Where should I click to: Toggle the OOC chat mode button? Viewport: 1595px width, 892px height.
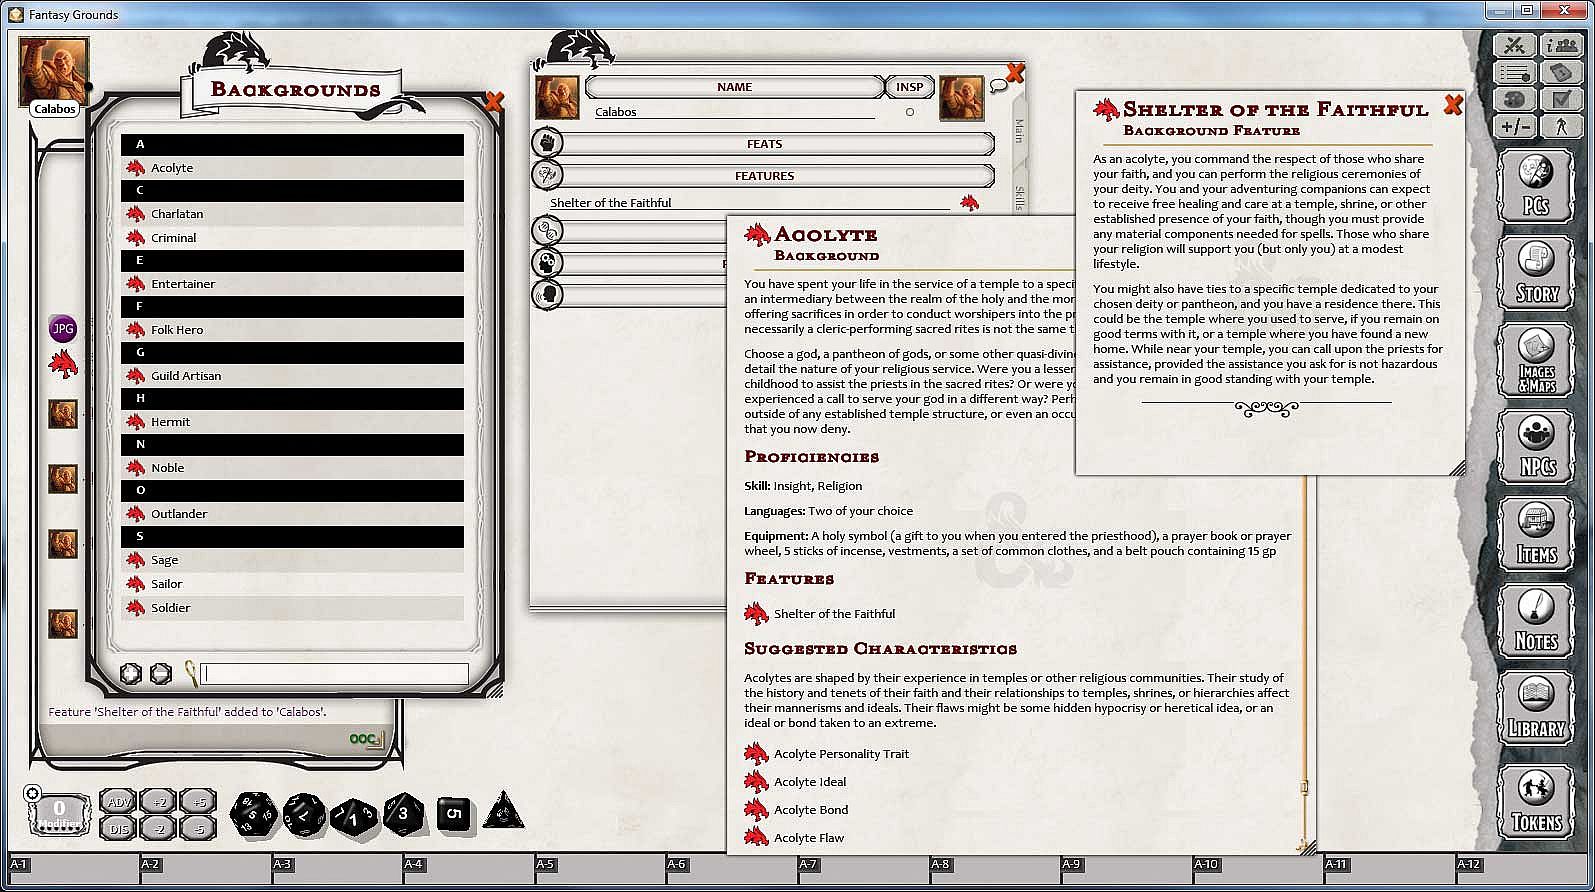(x=365, y=740)
